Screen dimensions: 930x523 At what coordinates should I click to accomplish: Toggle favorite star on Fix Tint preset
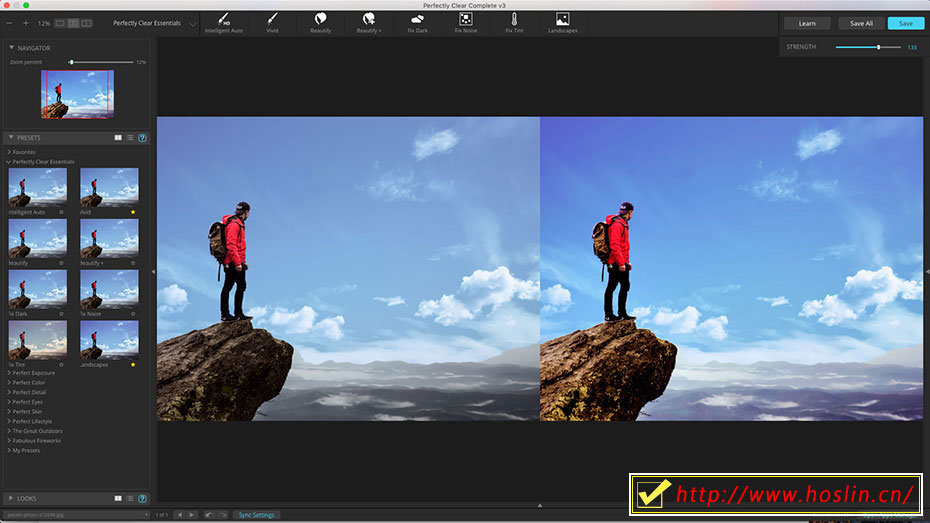[x=61, y=365]
